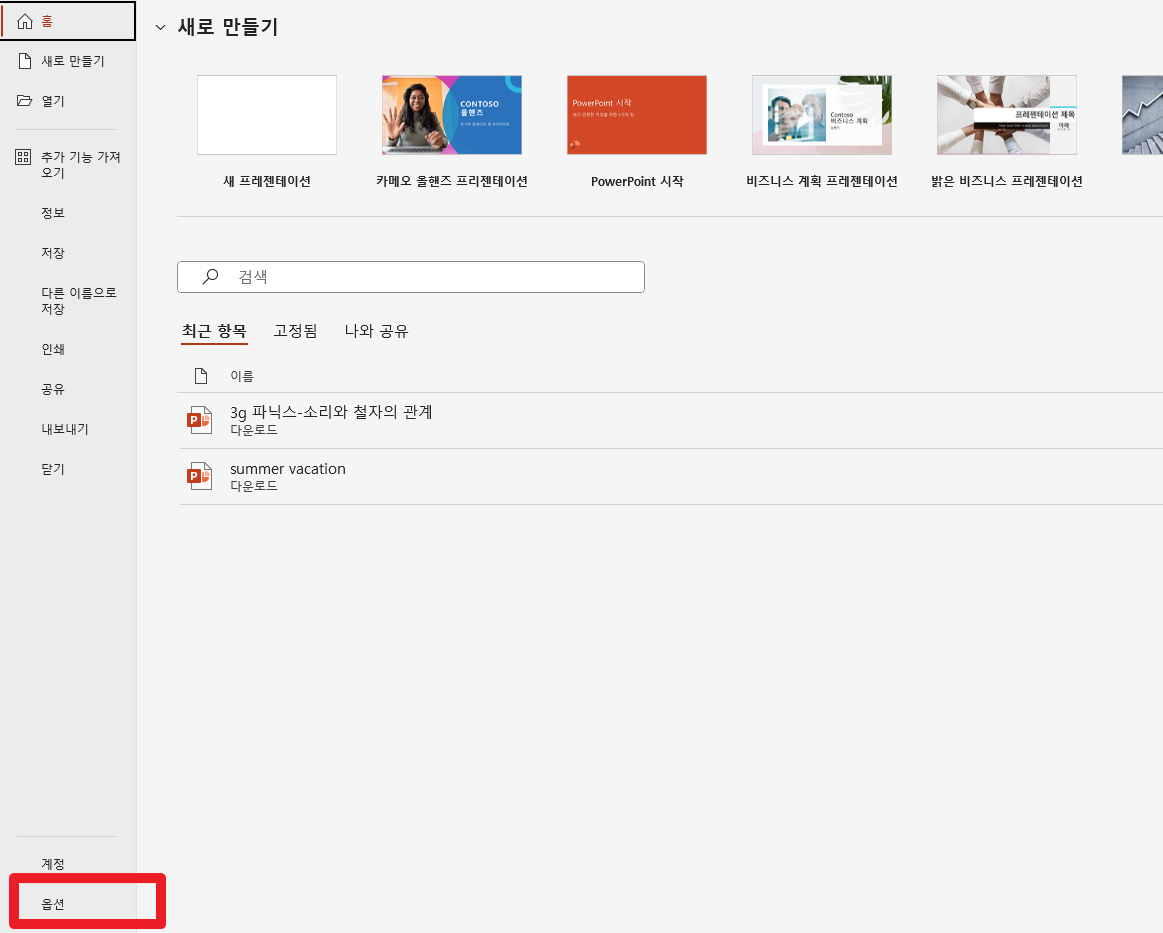Choose the 카메오 올핸즈 프레젠테이션 template
Screen dimensions: 1163x933
pos(452,115)
